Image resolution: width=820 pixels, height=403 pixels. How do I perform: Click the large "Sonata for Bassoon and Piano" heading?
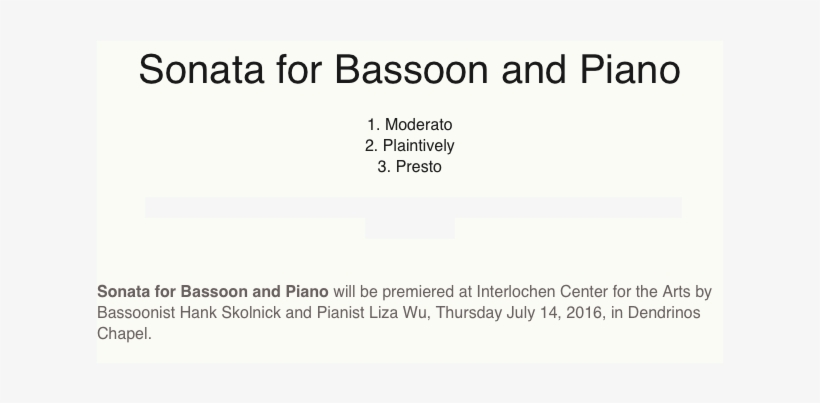(409, 72)
